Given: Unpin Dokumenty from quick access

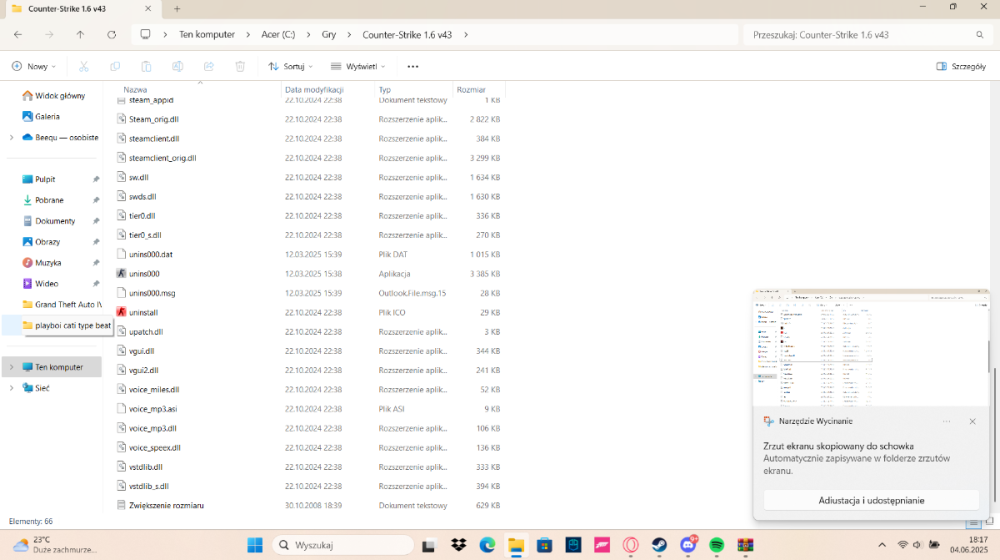Looking at the screenshot, I should point(96,221).
